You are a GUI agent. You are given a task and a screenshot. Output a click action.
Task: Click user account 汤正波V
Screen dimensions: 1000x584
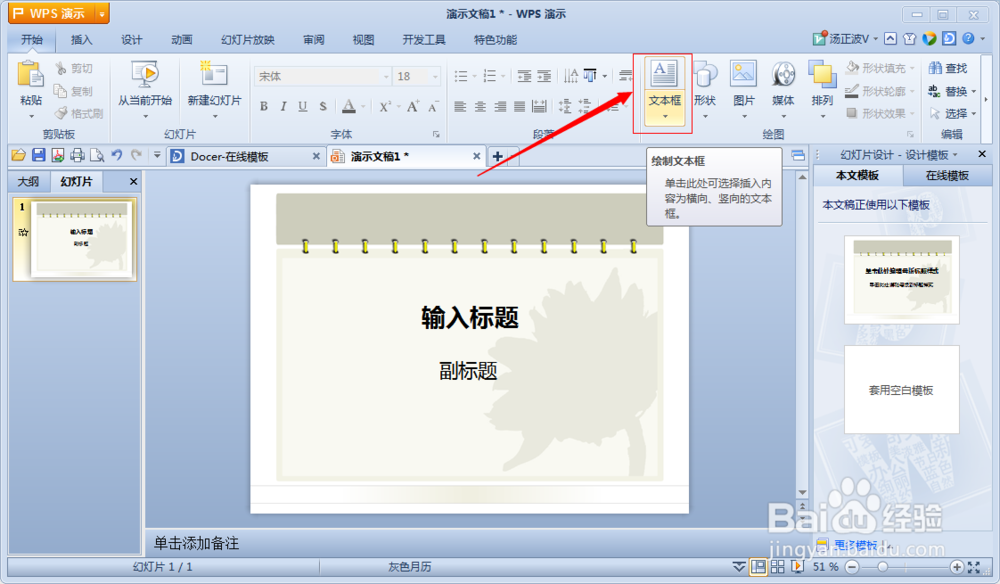pos(849,39)
